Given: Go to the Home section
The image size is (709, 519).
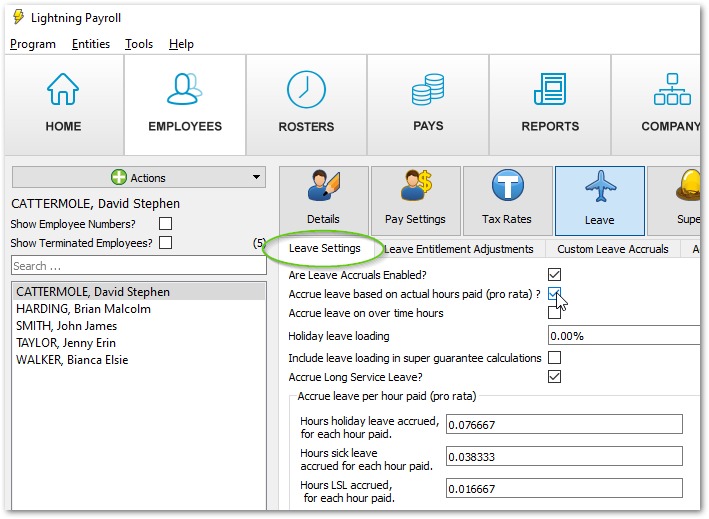Looking at the screenshot, I should click(x=63, y=105).
